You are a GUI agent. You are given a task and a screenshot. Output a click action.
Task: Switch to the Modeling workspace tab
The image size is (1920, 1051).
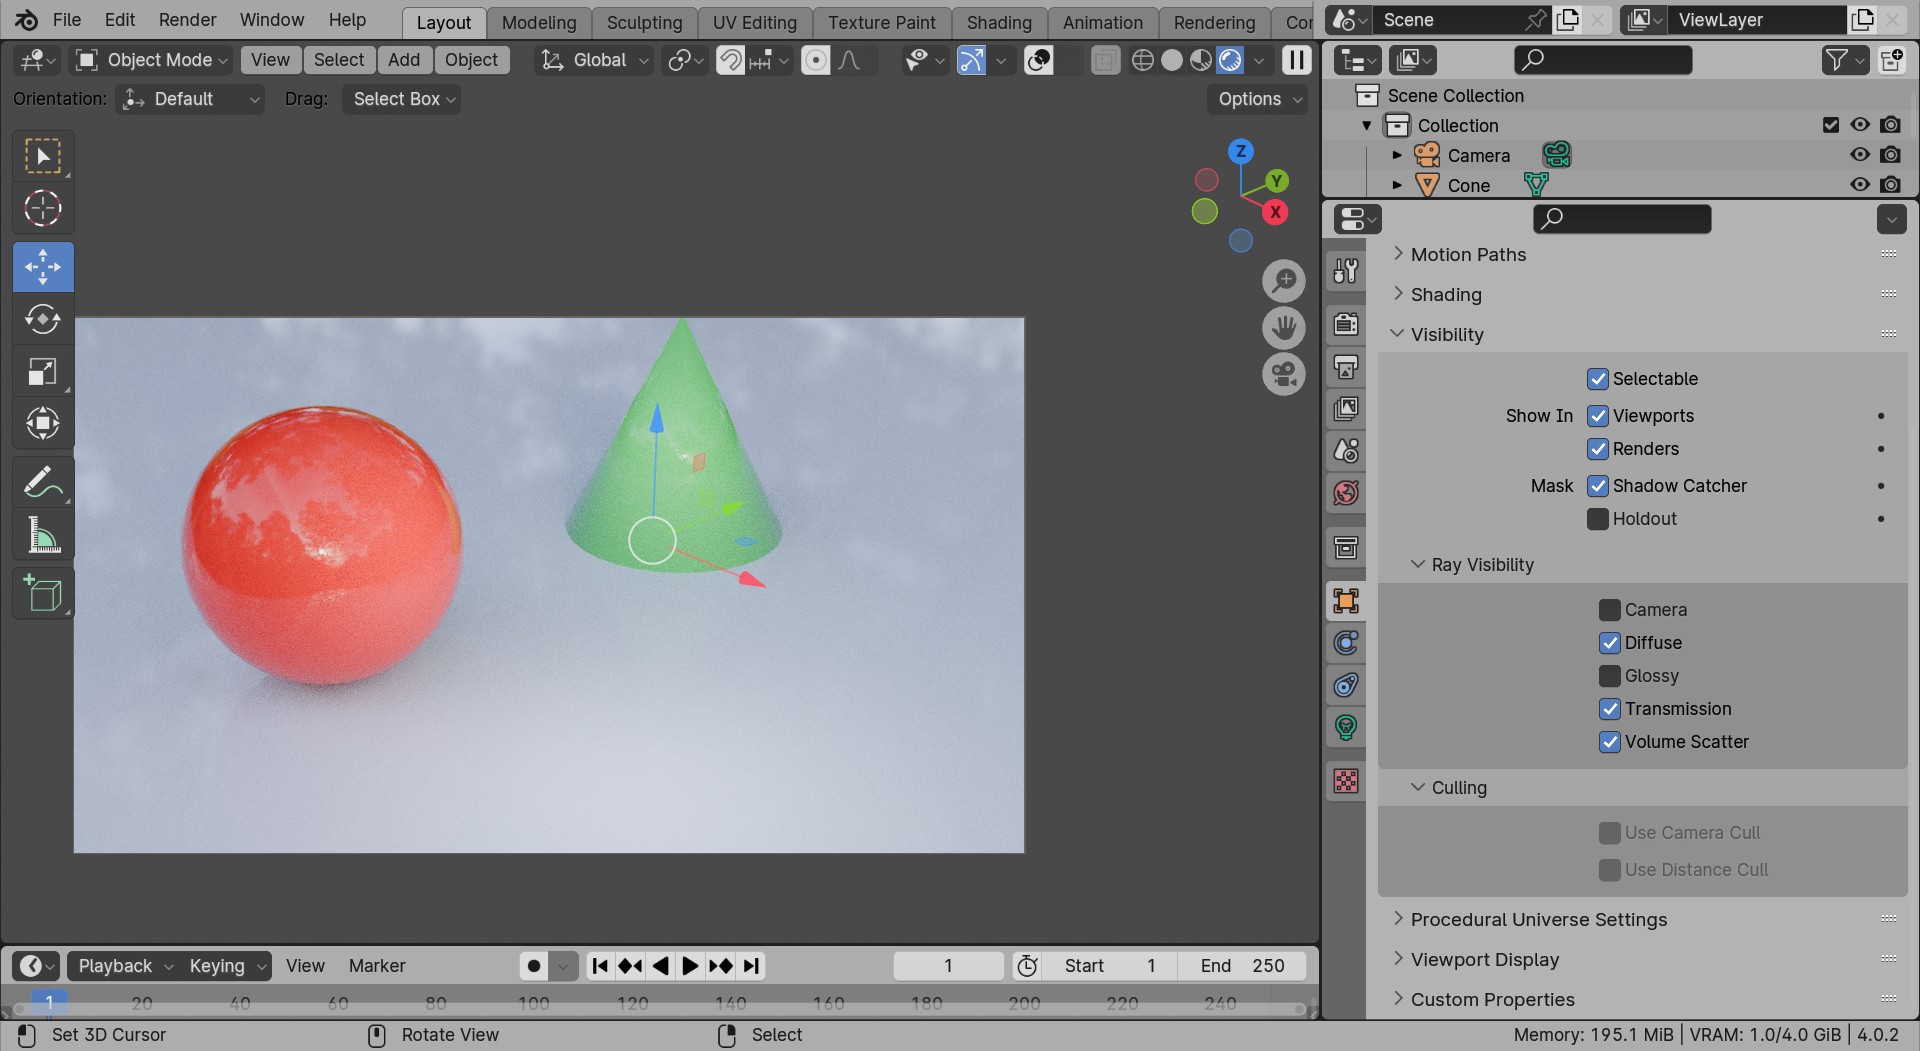tap(539, 23)
